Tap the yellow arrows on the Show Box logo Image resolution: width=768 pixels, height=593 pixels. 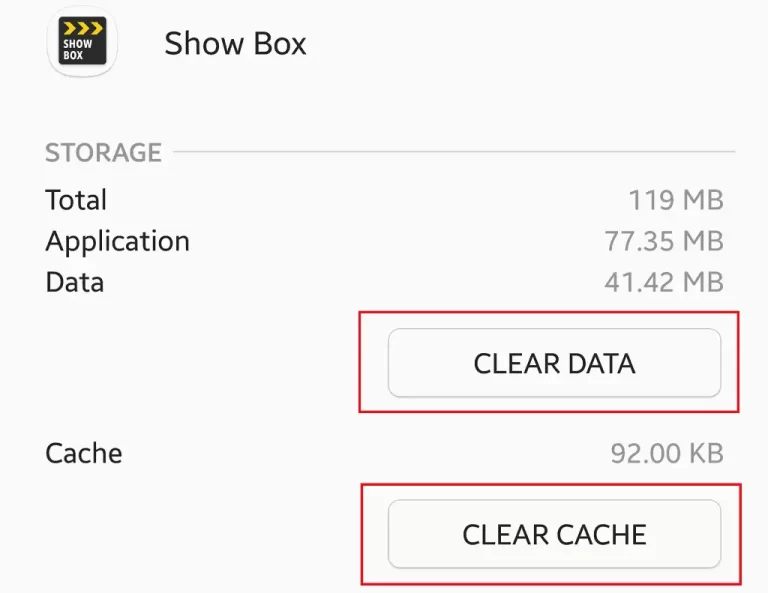point(83,28)
